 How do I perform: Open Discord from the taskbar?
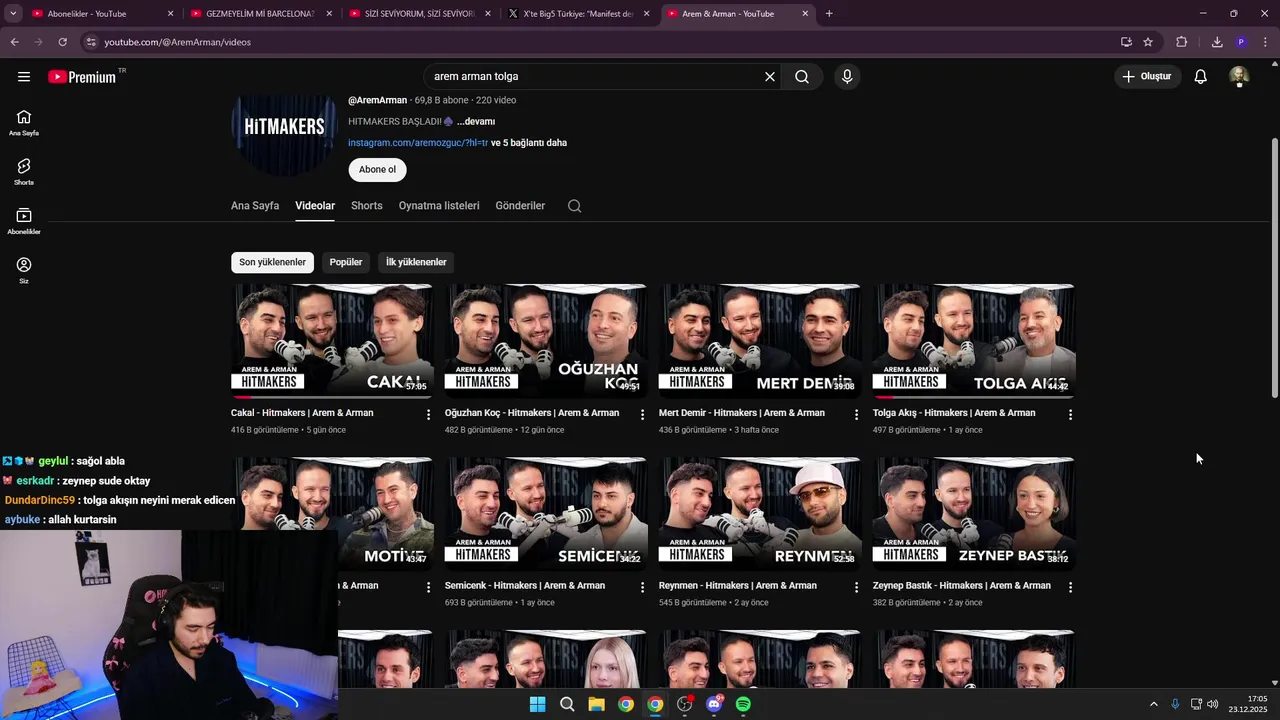pos(714,704)
